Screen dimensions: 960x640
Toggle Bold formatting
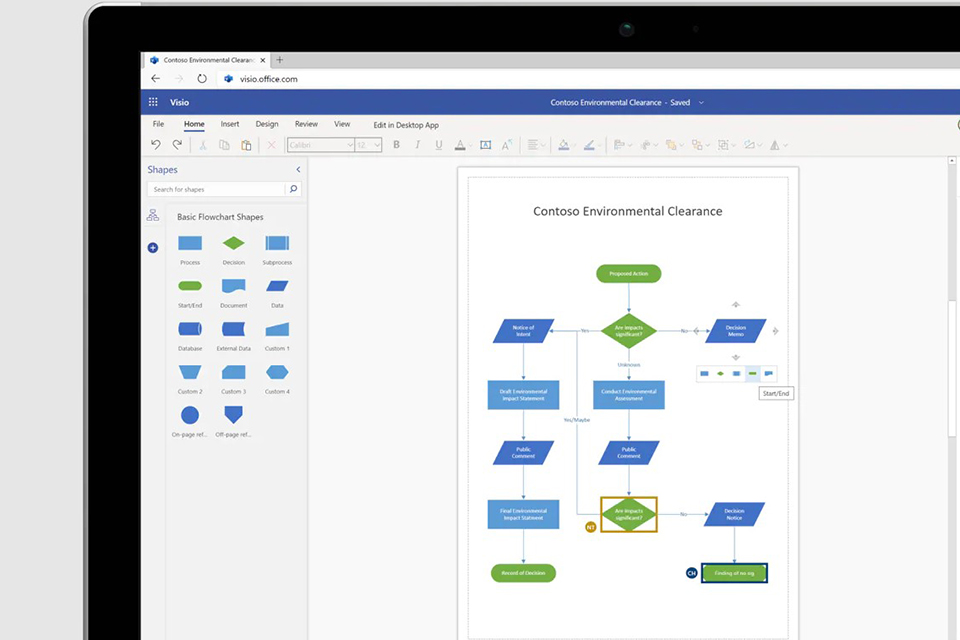[396, 145]
